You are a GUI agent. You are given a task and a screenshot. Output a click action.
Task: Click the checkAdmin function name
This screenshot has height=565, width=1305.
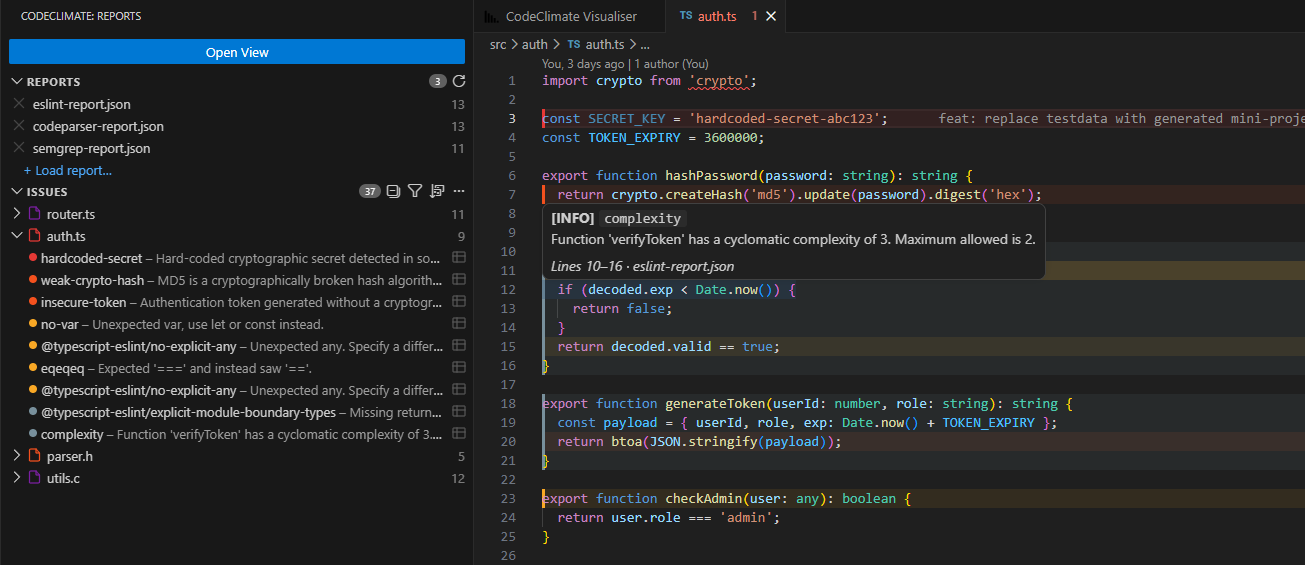point(703,498)
